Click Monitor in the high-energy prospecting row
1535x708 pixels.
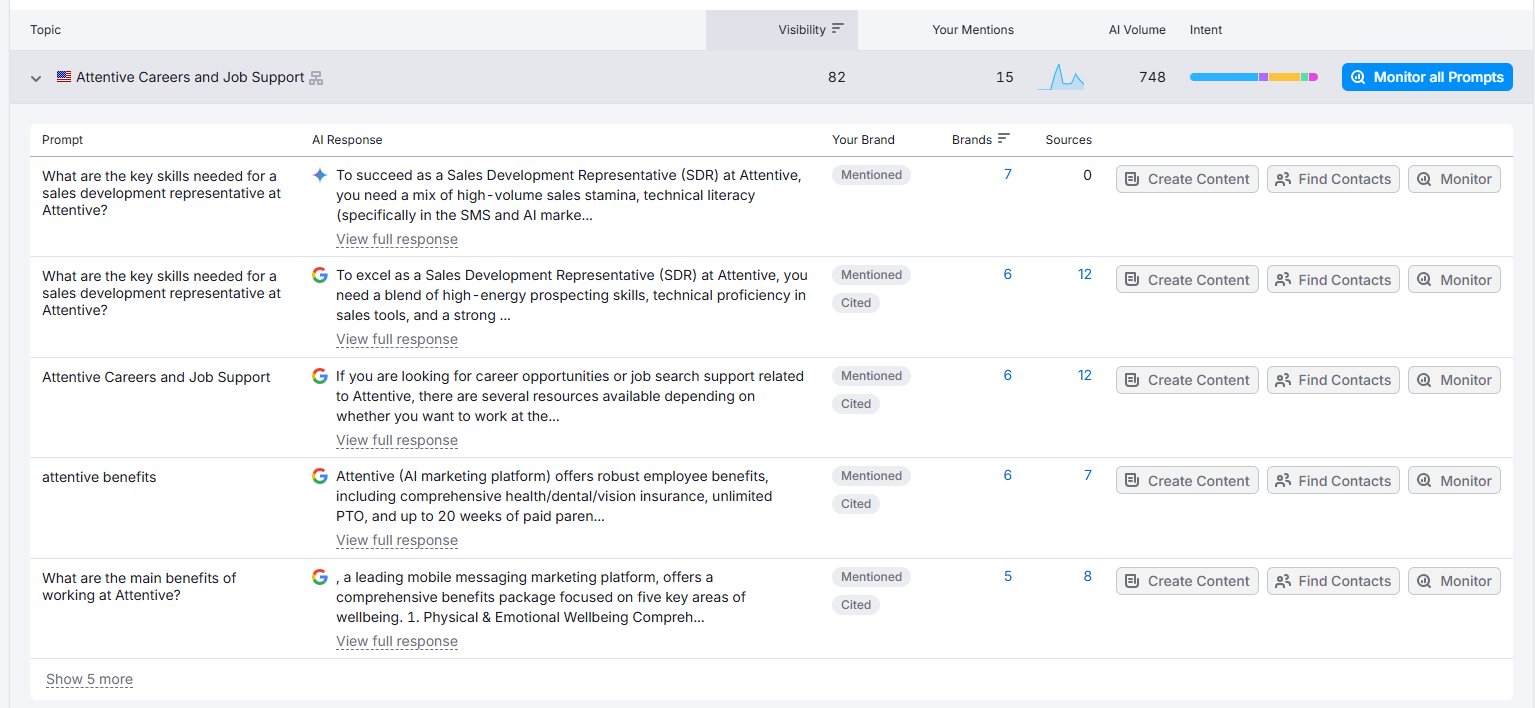point(1454,280)
